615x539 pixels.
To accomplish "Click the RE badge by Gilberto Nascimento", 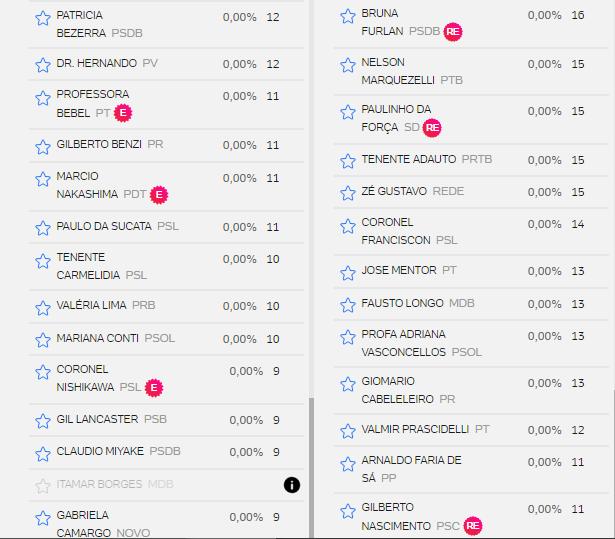I will pos(473,526).
